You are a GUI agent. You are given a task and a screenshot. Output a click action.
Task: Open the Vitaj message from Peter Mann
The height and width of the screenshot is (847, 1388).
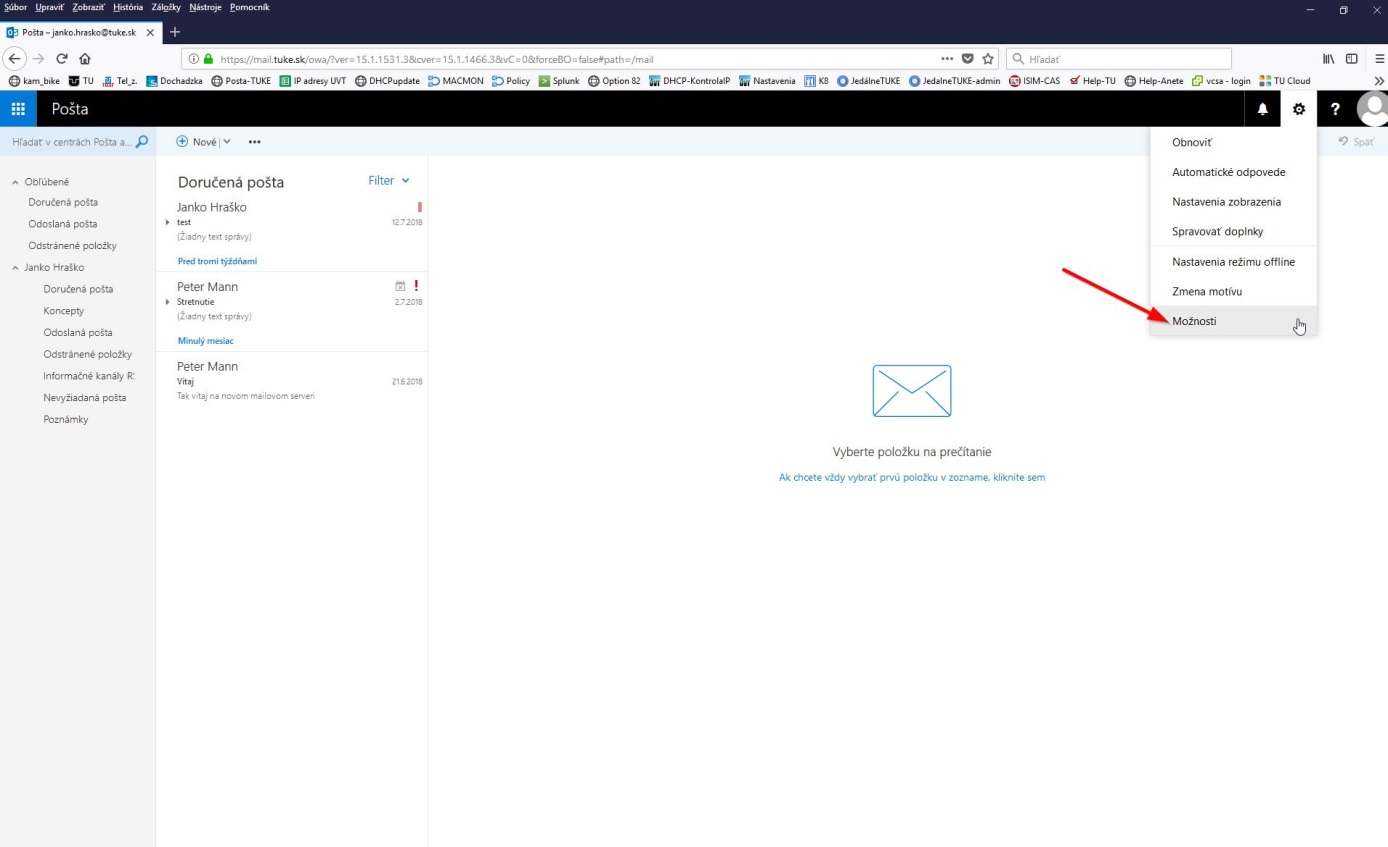tap(292, 381)
